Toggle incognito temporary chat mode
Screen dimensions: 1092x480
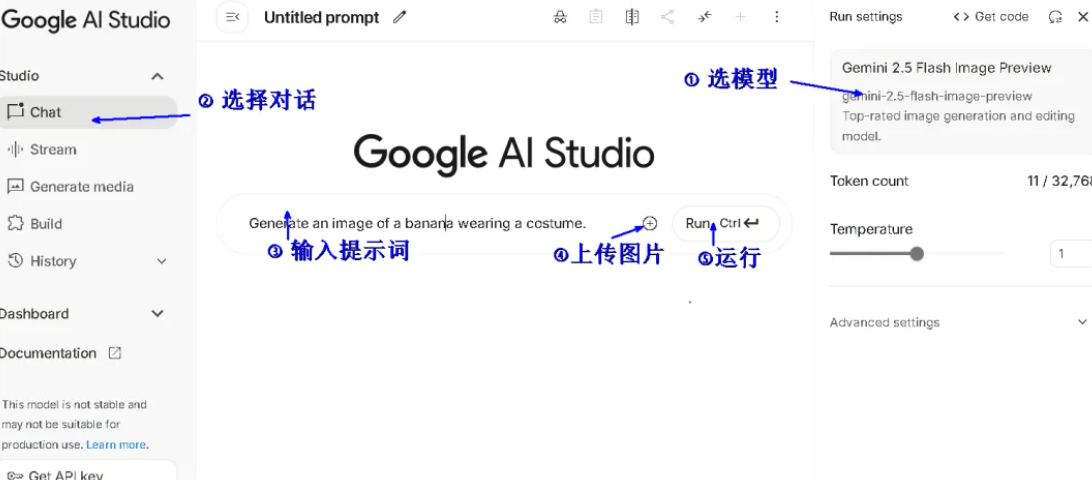coord(560,17)
